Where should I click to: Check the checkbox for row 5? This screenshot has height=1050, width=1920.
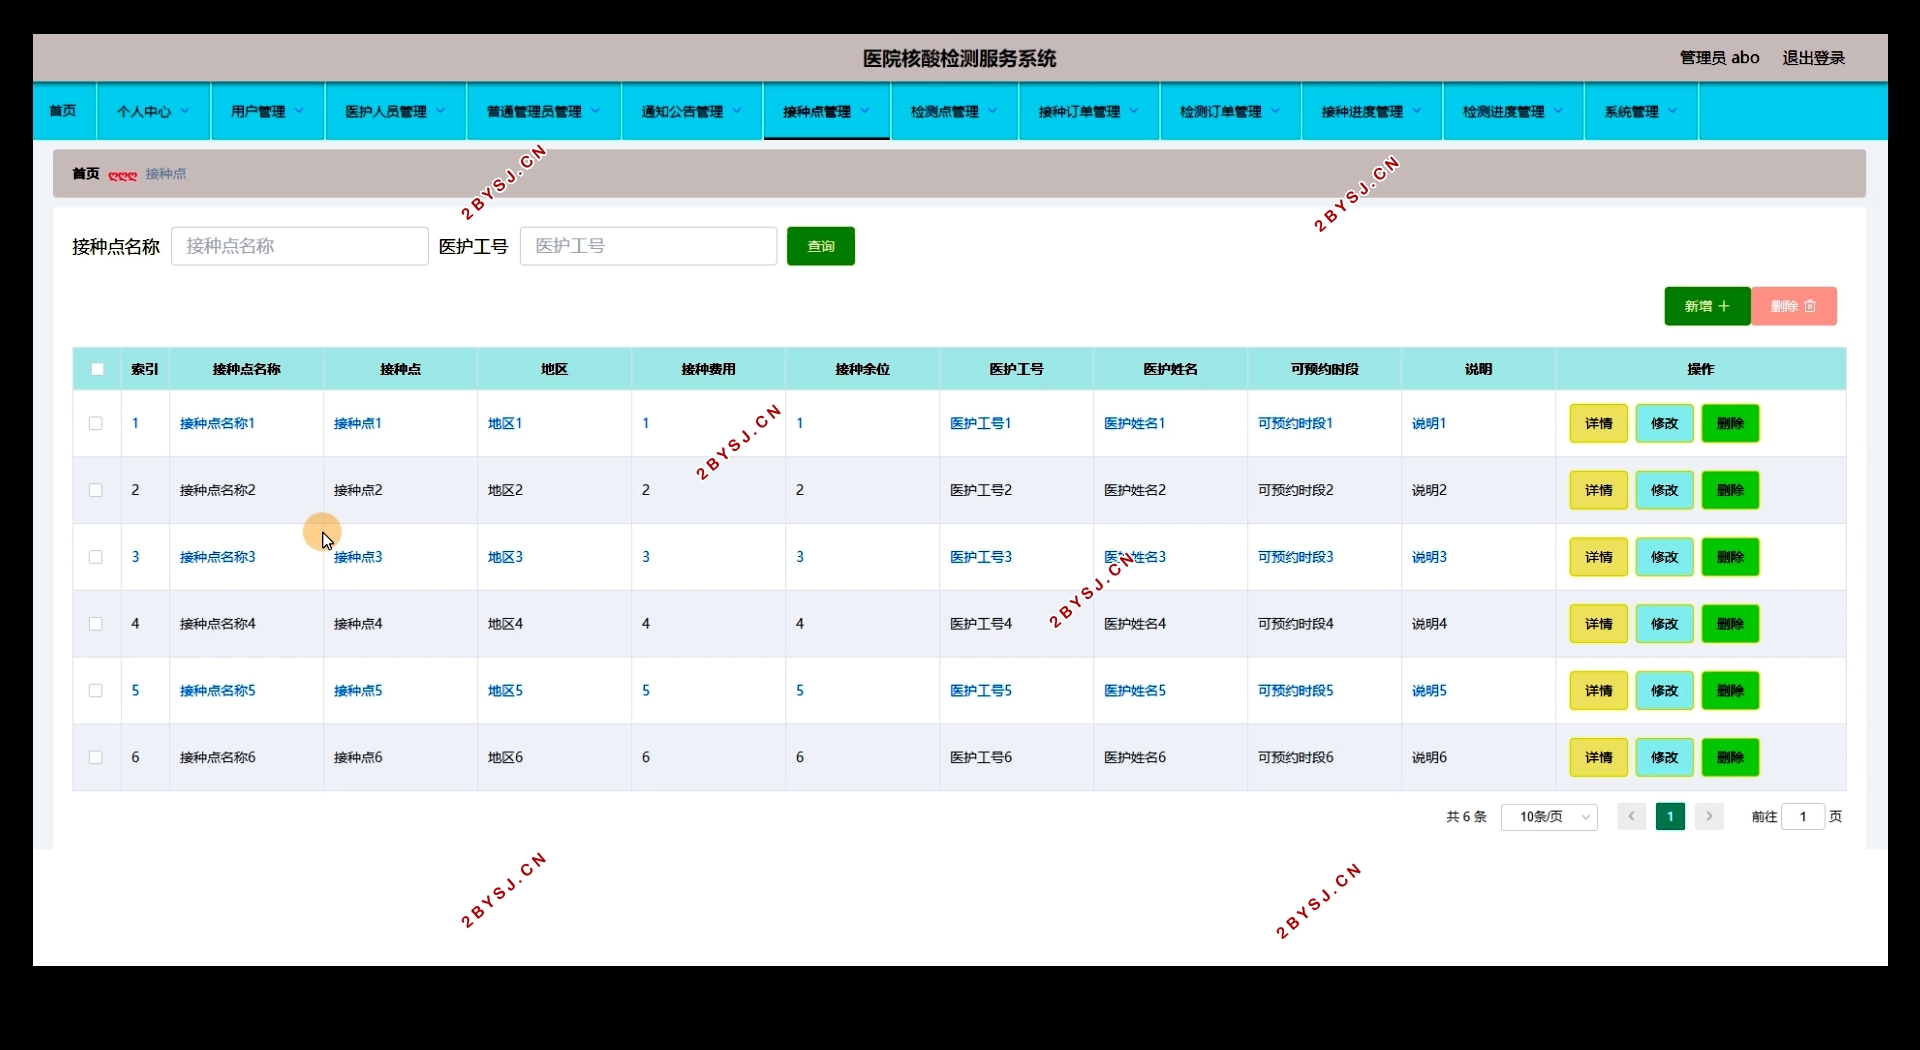click(96, 691)
